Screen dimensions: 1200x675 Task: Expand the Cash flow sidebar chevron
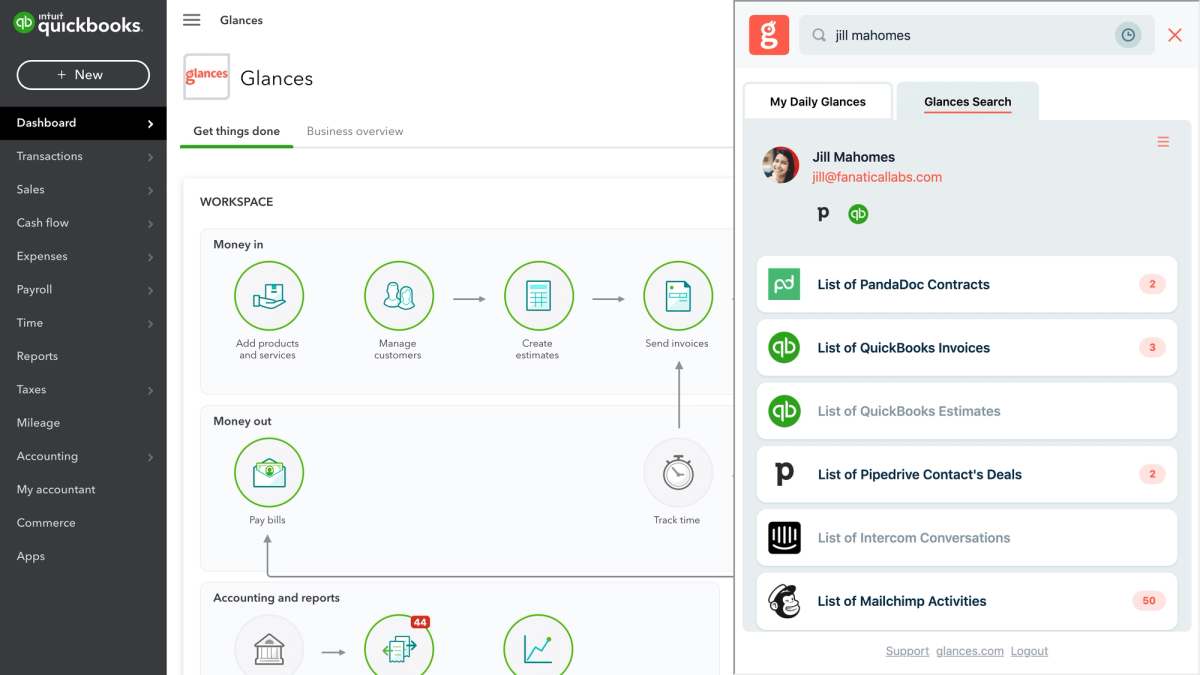tap(151, 224)
